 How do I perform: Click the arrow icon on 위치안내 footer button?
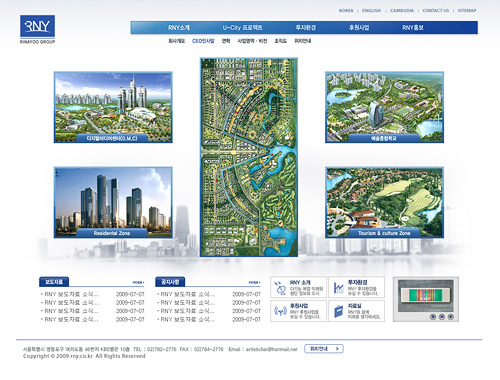click(337, 349)
